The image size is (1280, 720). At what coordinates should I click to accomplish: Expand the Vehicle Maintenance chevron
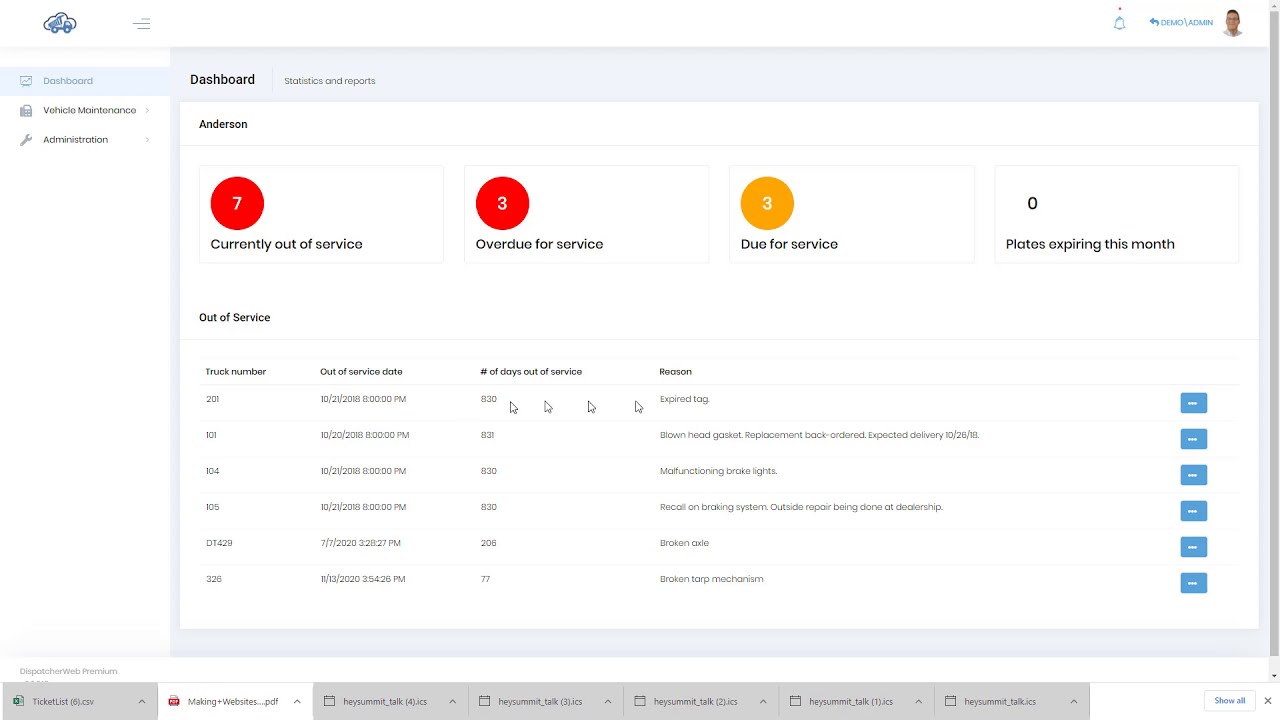point(147,110)
